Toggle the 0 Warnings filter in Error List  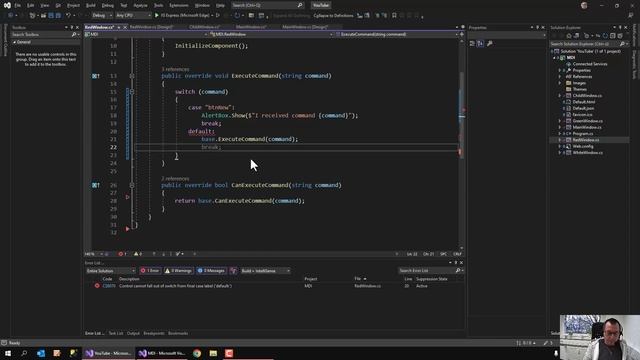(x=178, y=271)
